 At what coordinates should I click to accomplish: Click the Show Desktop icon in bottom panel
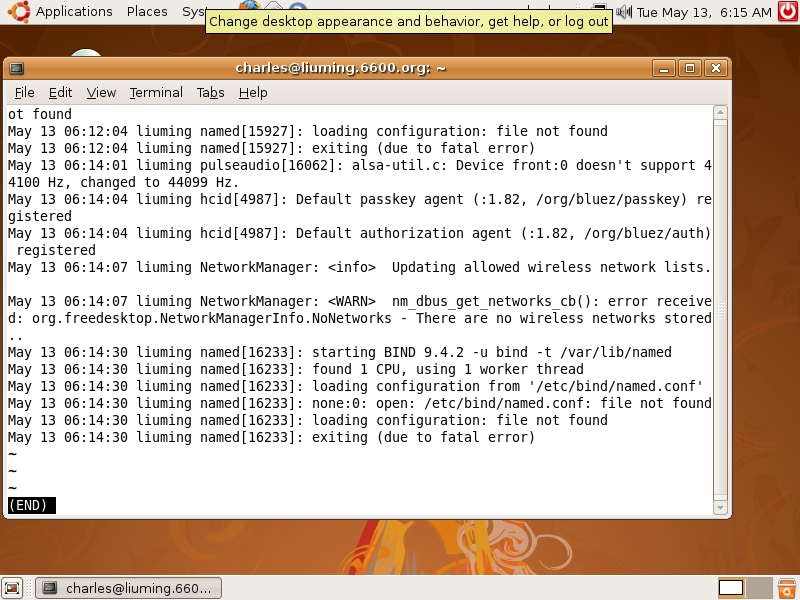click(12, 588)
